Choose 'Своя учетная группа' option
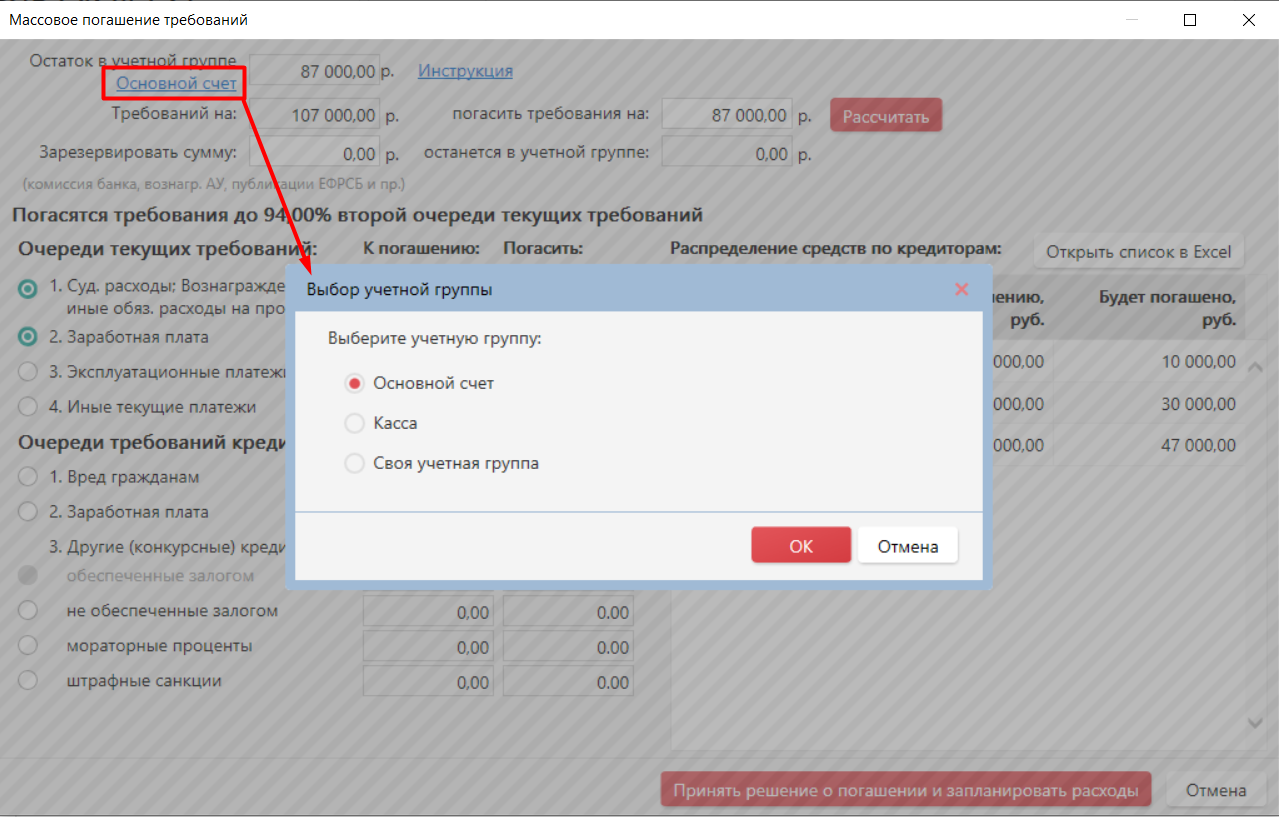The width and height of the screenshot is (1279, 817). [354, 464]
